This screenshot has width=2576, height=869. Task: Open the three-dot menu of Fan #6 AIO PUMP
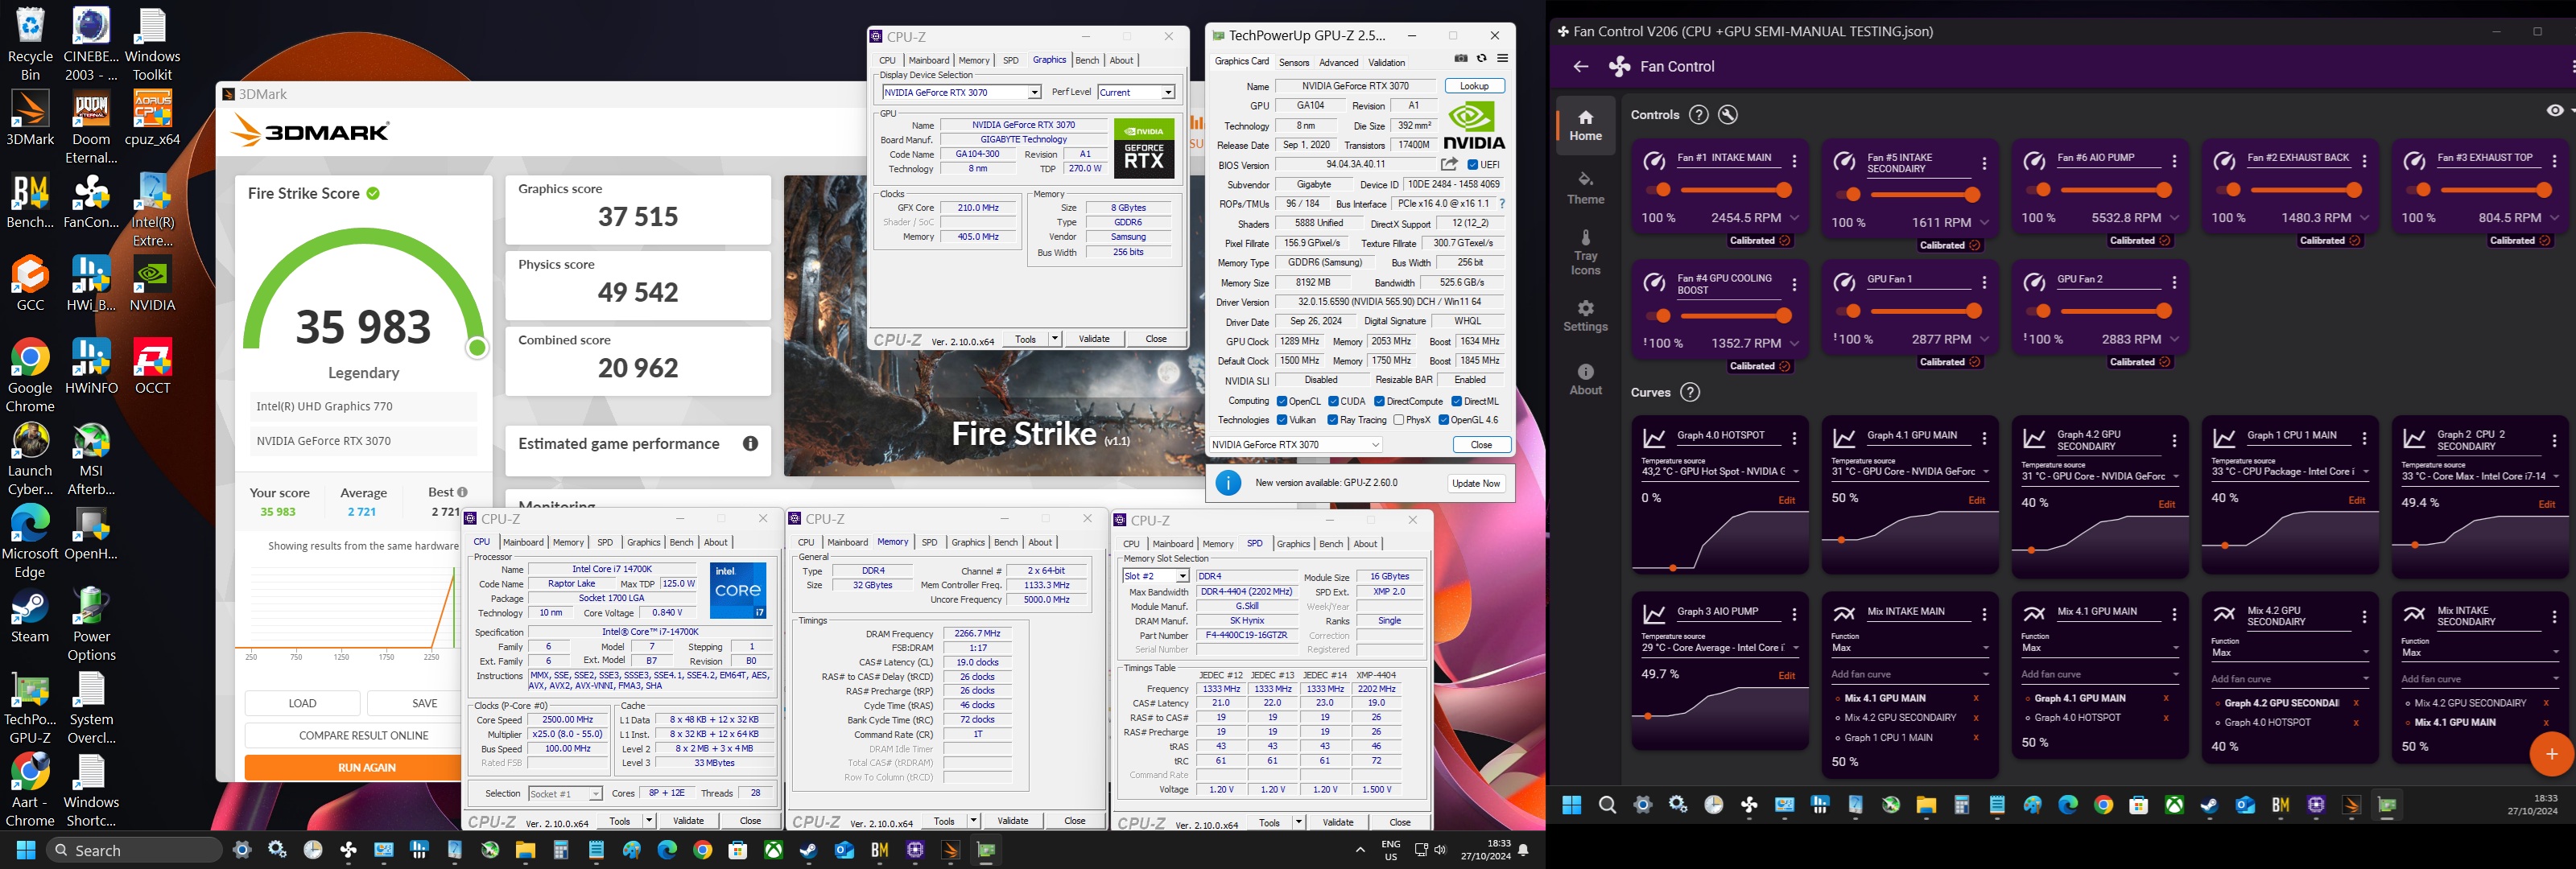point(2174,161)
